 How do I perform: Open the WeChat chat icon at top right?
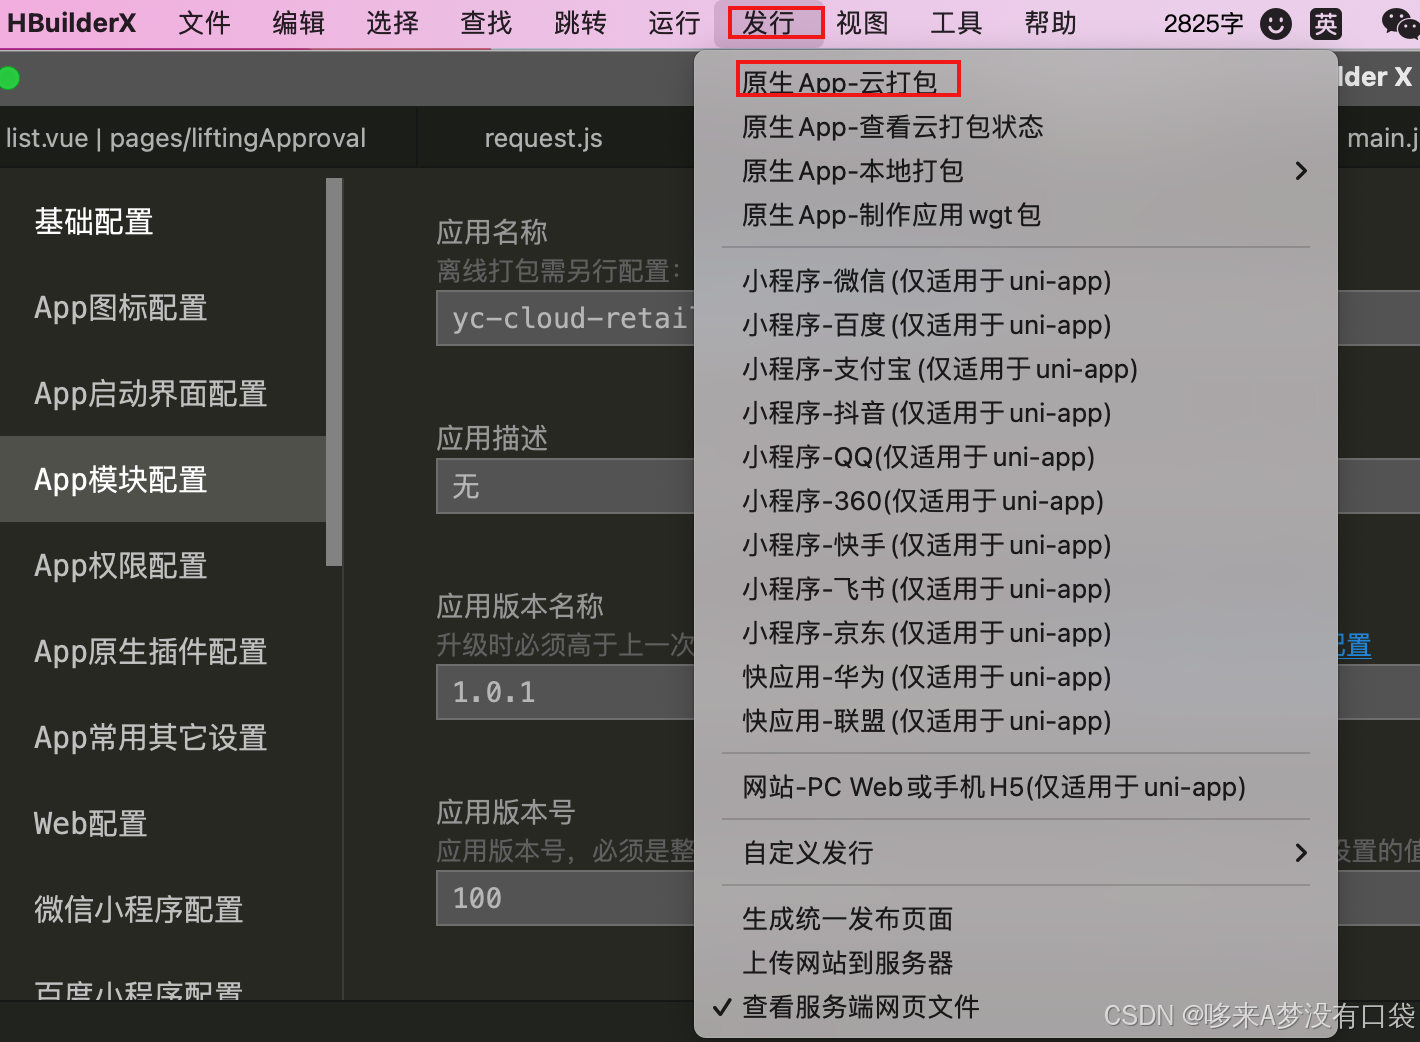pos(1399,23)
